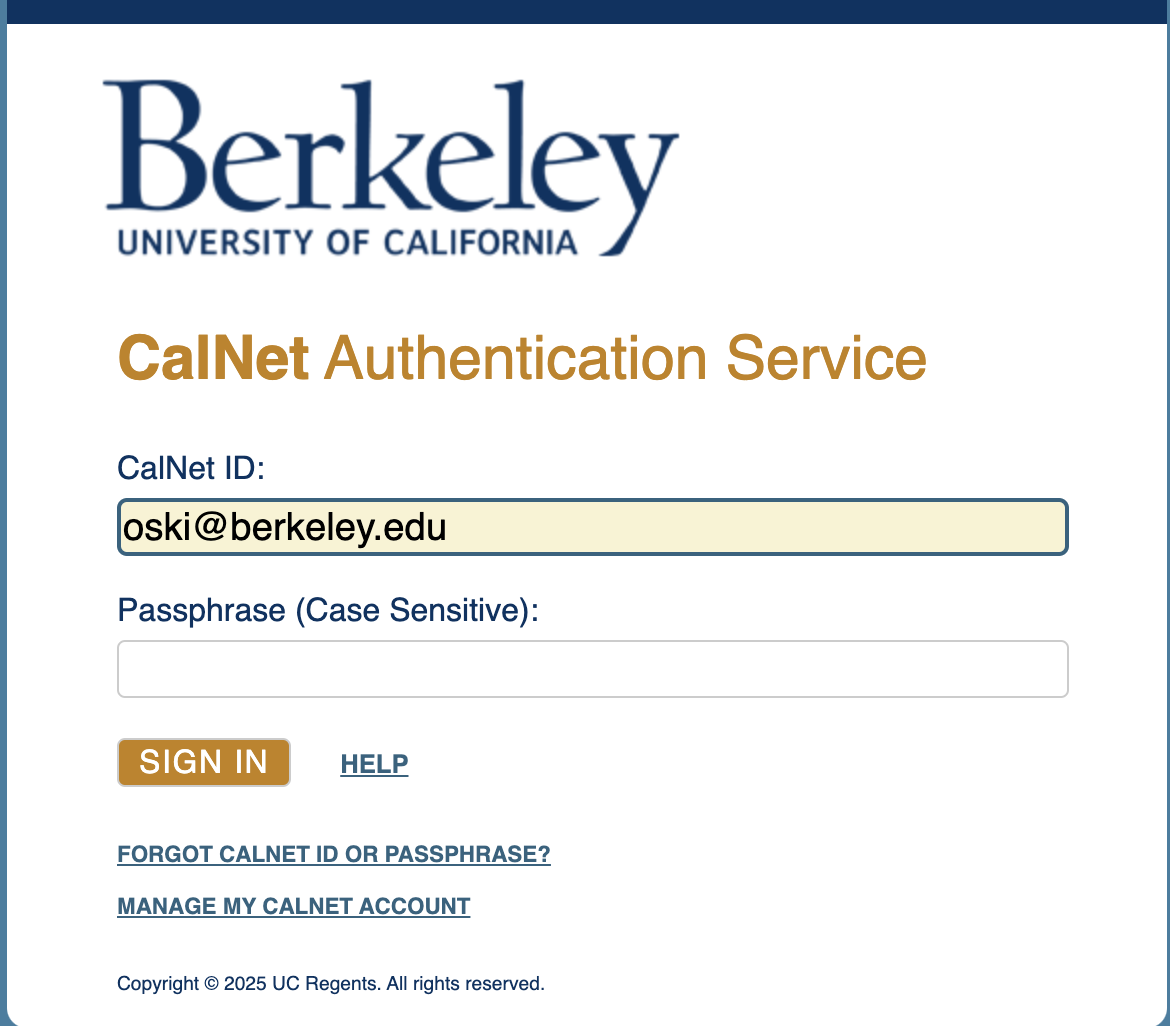Screen dimensions: 1170x1026
Task: Click the bold CalNet word in heading
Action: tap(213, 359)
